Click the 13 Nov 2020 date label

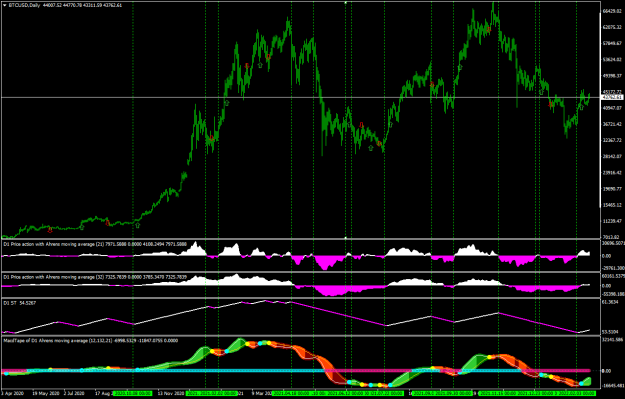[171, 393]
